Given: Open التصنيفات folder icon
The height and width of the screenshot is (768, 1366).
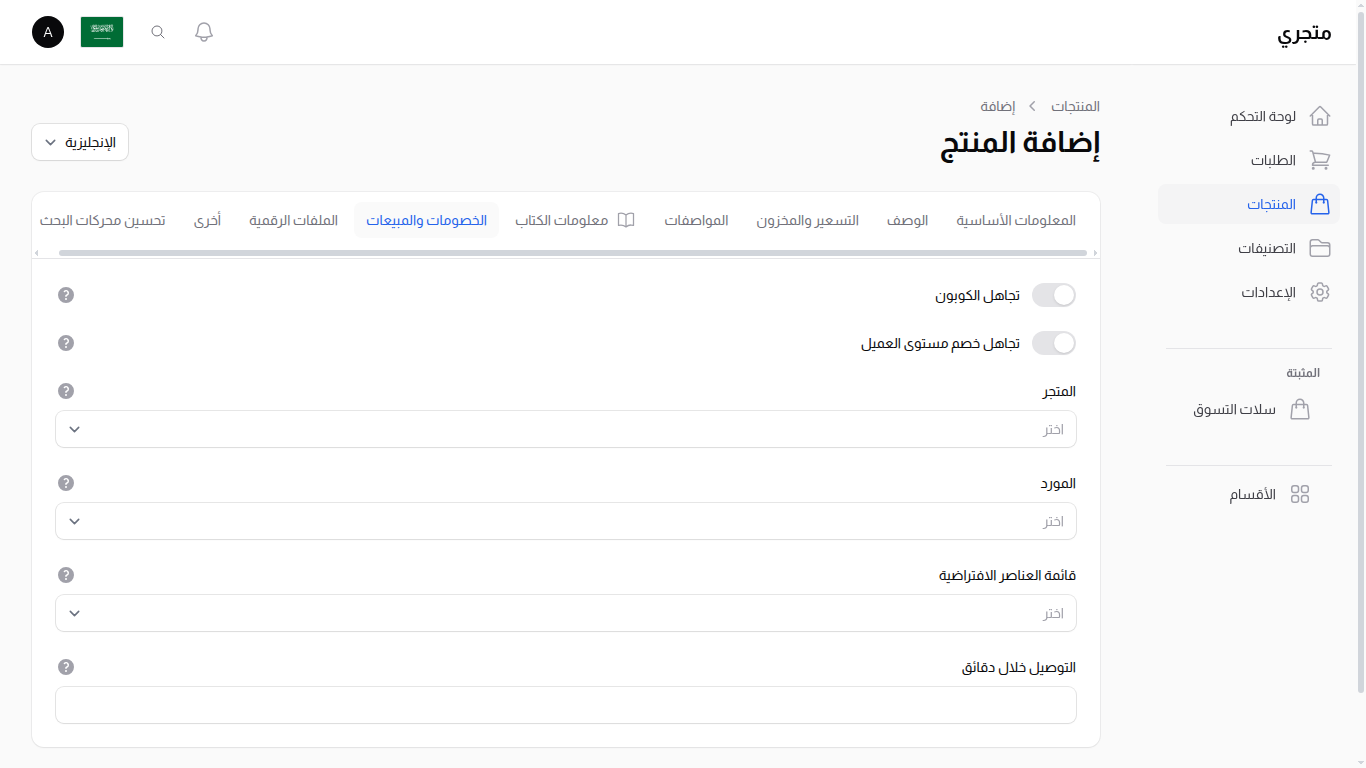Looking at the screenshot, I should (x=1320, y=248).
